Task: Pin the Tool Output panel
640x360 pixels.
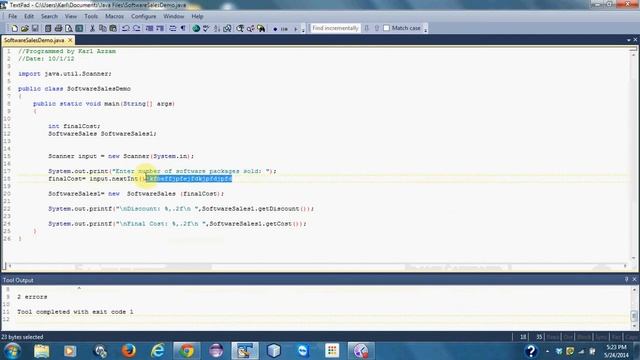Action: point(627,279)
